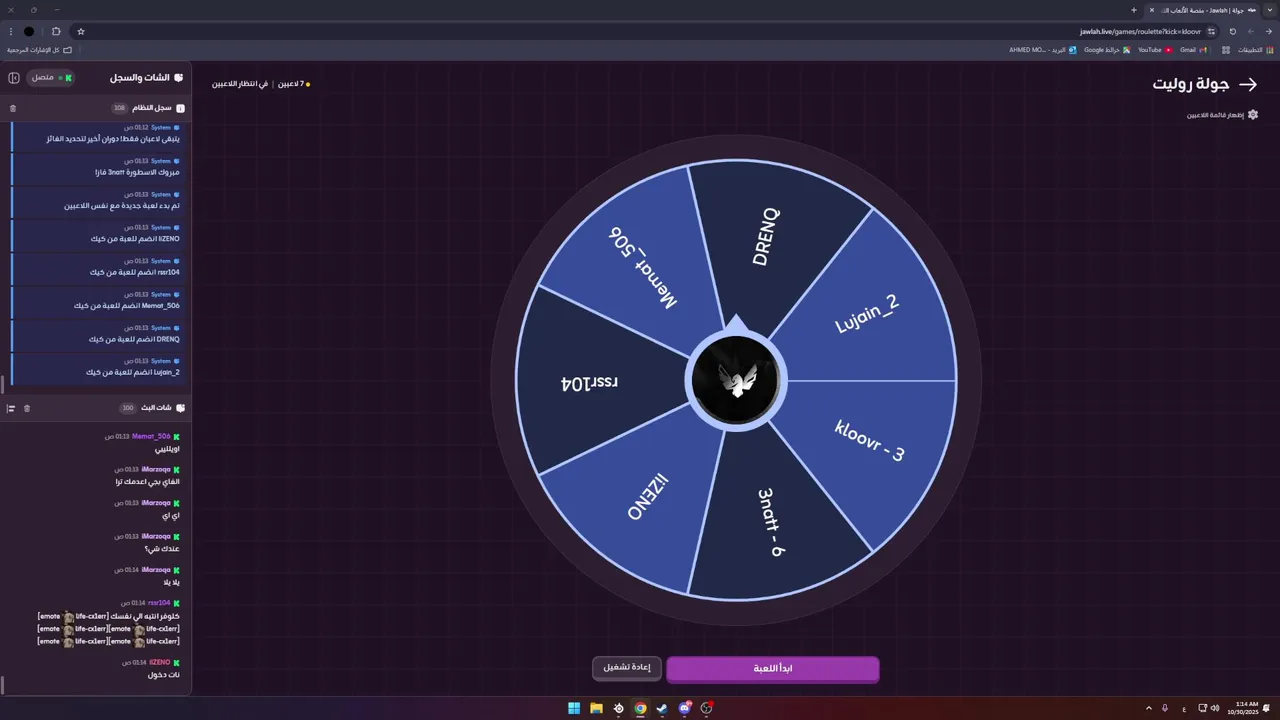
Task: Reload the jawlah.live page
Action: pyautogui.click(x=1232, y=31)
